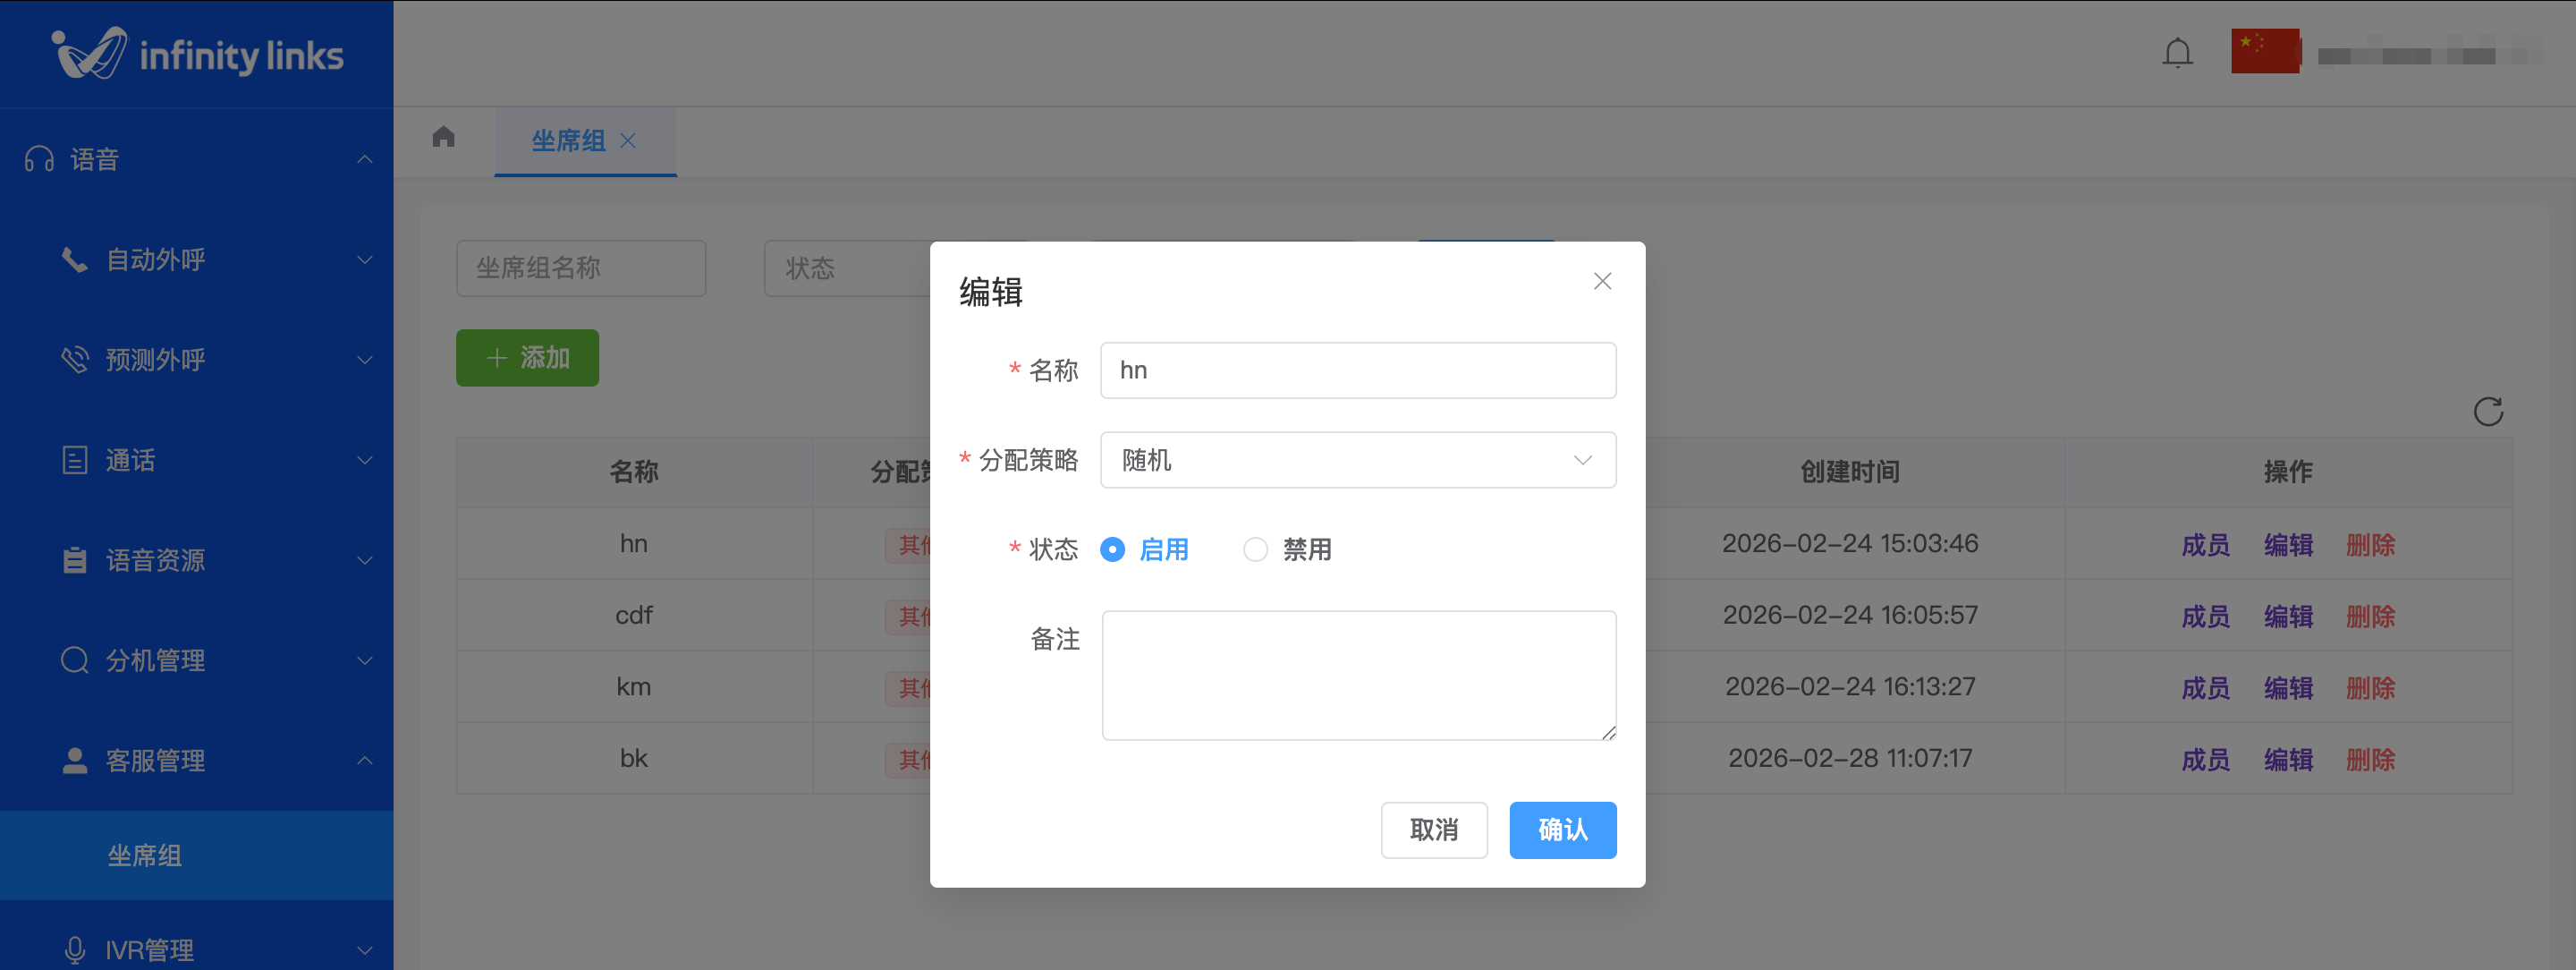Image resolution: width=2576 pixels, height=970 pixels.
Task: Close the edit dialog with X
Action: 1602,282
